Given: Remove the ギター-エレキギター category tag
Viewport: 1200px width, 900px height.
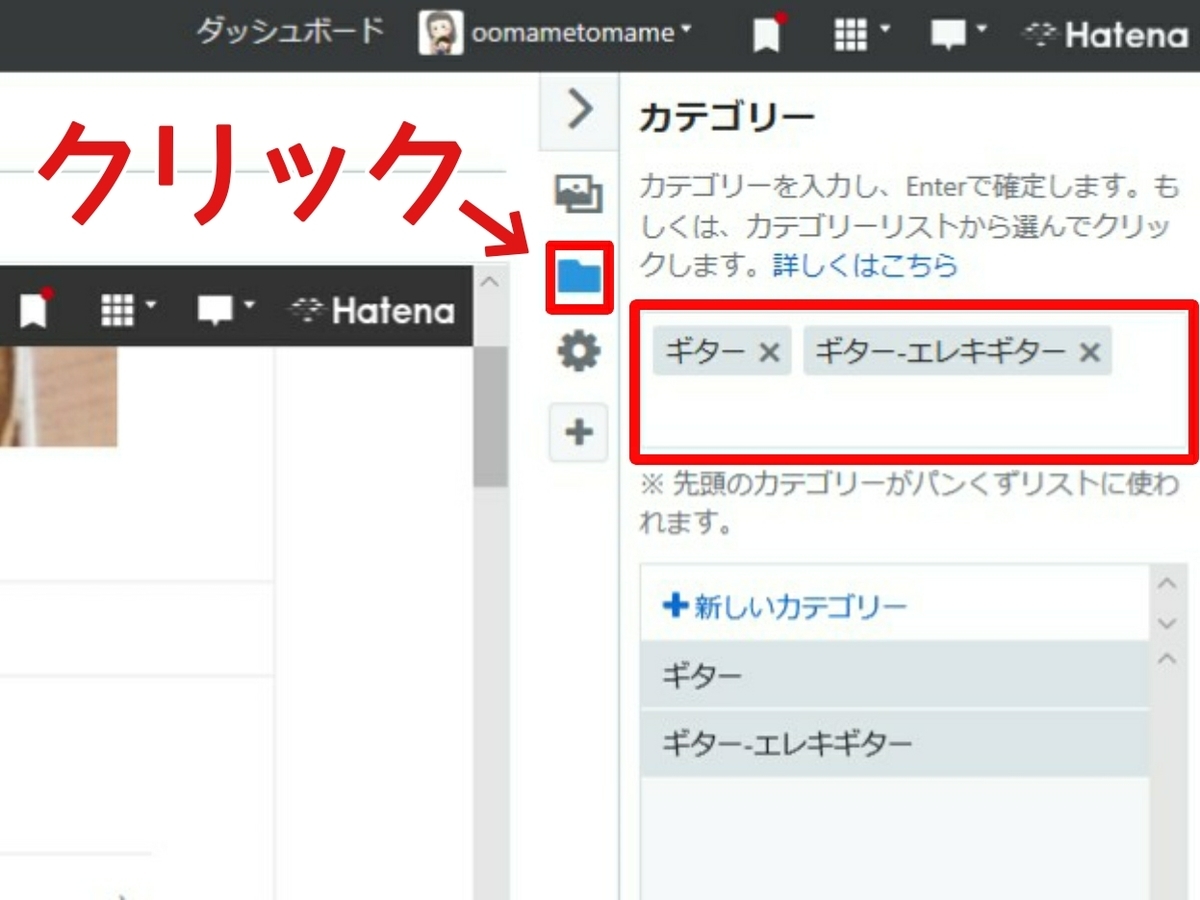Looking at the screenshot, I should 1090,352.
